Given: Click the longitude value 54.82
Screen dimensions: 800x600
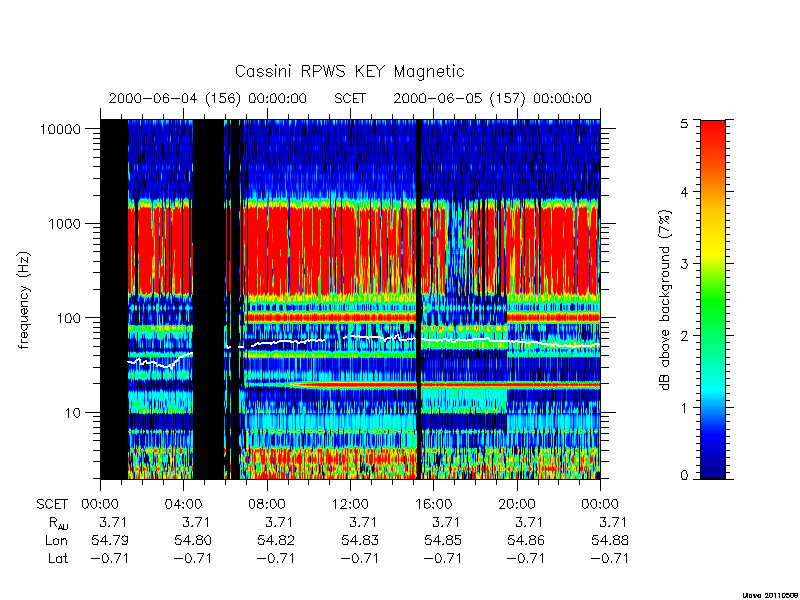Looking at the screenshot, I should point(276,540).
